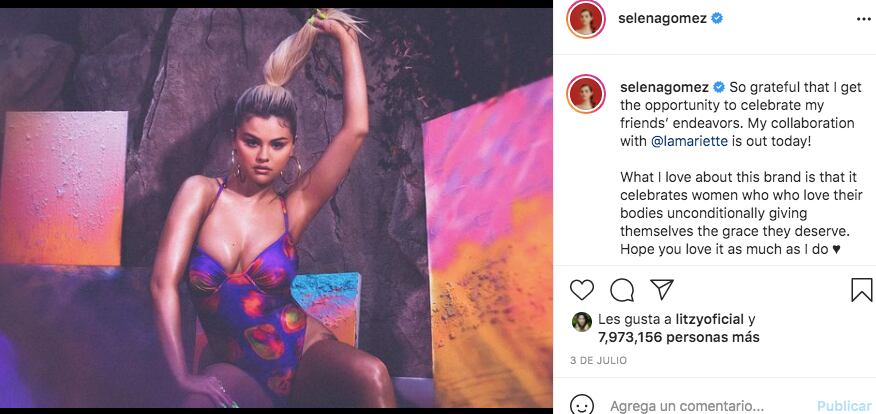Share post with paper plane icon
Screen dimensions: 876x414
662,289
